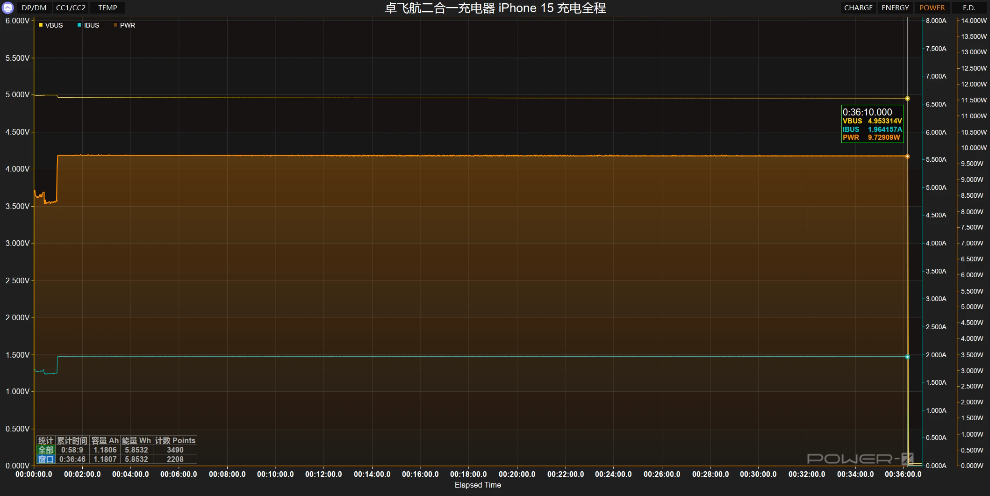Click the 00:36:00.0 time axis tick
Image resolution: width=990 pixels, height=496 pixels.
[x=903, y=474]
